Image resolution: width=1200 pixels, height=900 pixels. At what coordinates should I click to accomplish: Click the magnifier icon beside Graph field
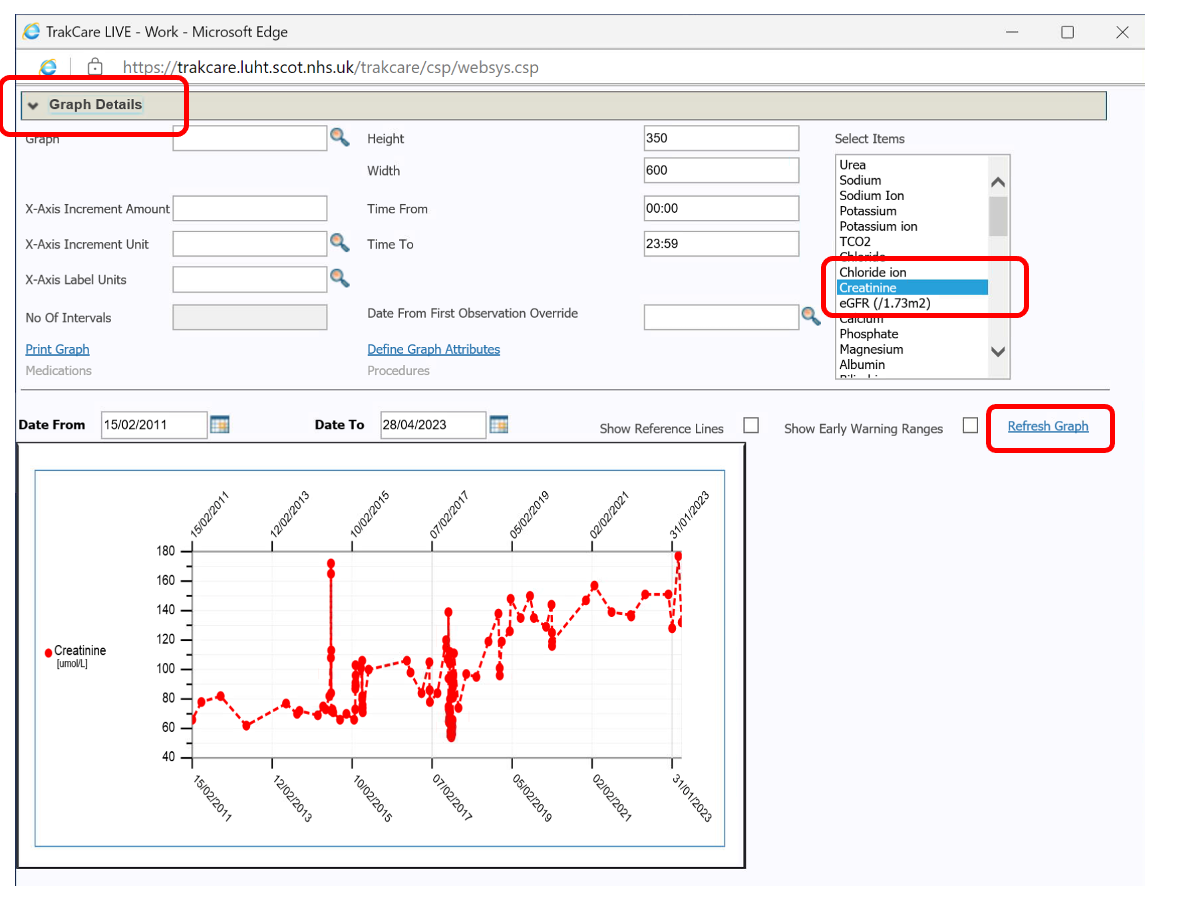coord(340,137)
